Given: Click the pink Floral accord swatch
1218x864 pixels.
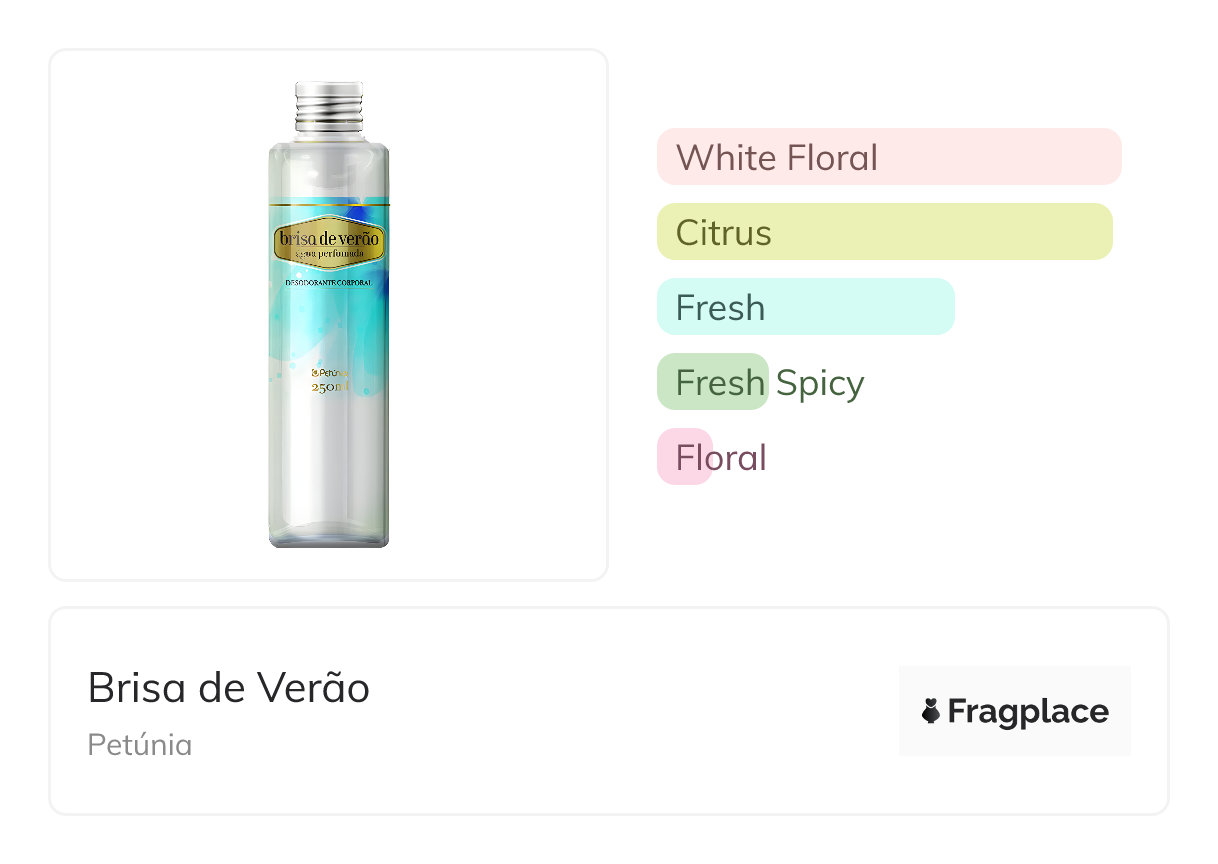Looking at the screenshot, I should pyautogui.click(x=684, y=457).
